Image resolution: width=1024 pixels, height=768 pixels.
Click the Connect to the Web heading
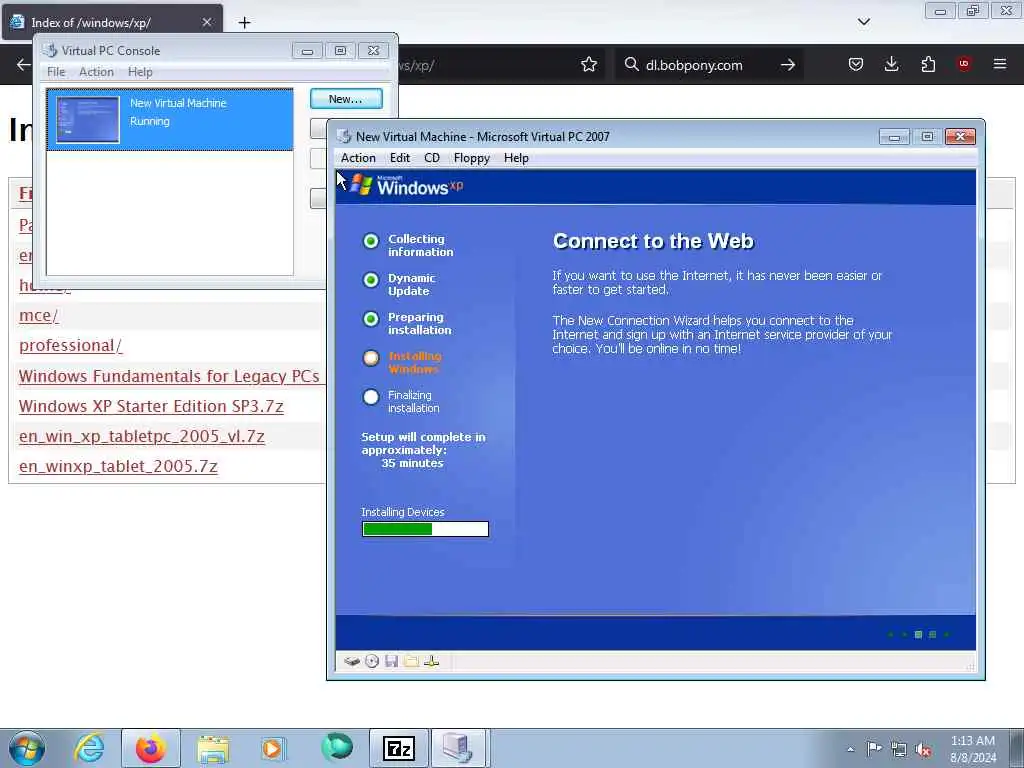tap(653, 242)
